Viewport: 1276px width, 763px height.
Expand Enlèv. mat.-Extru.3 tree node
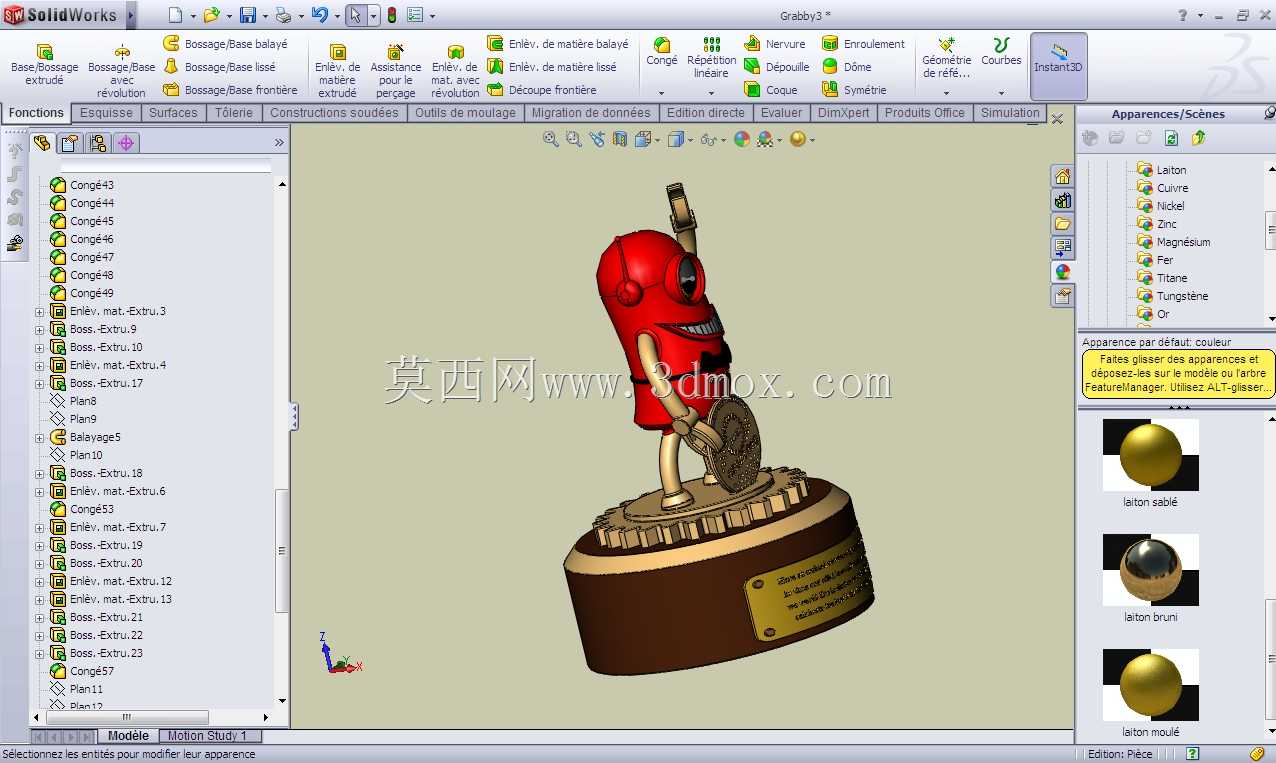point(40,312)
